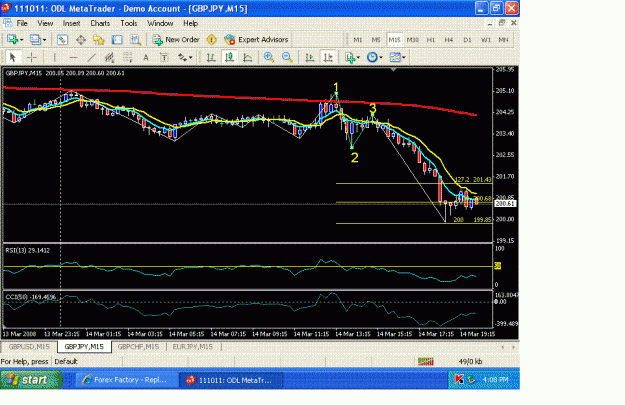
Task: Toggle chart Auto Scroll icon
Action: pyautogui.click(x=310, y=57)
